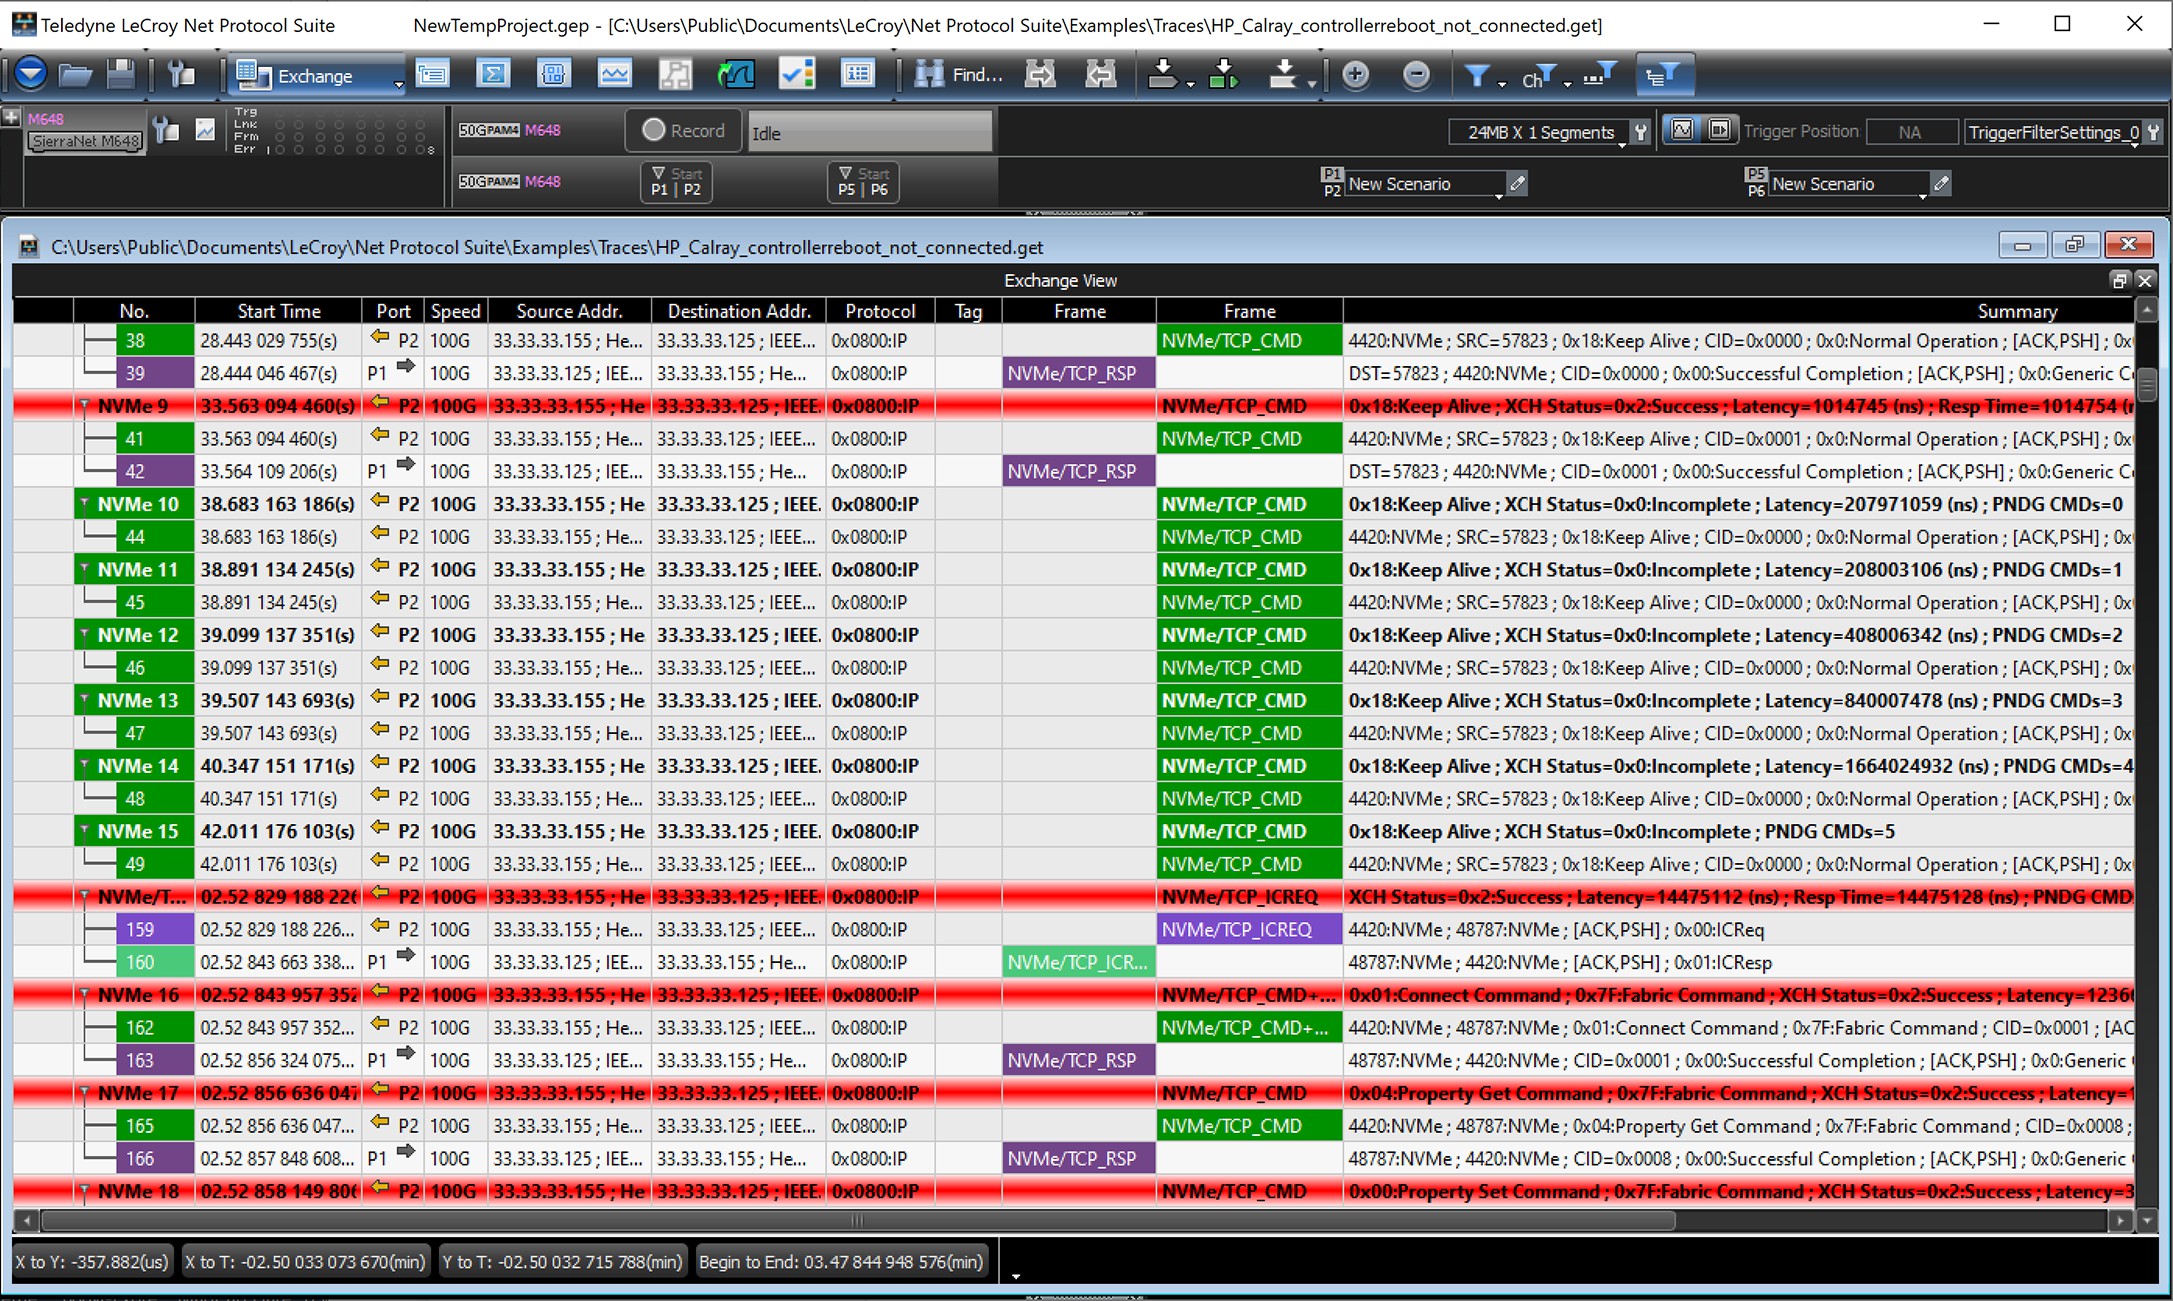The image size is (2173, 1301).
Task: Open the 24MB X 1 Segments dropdown
Action: [1540, 132]
